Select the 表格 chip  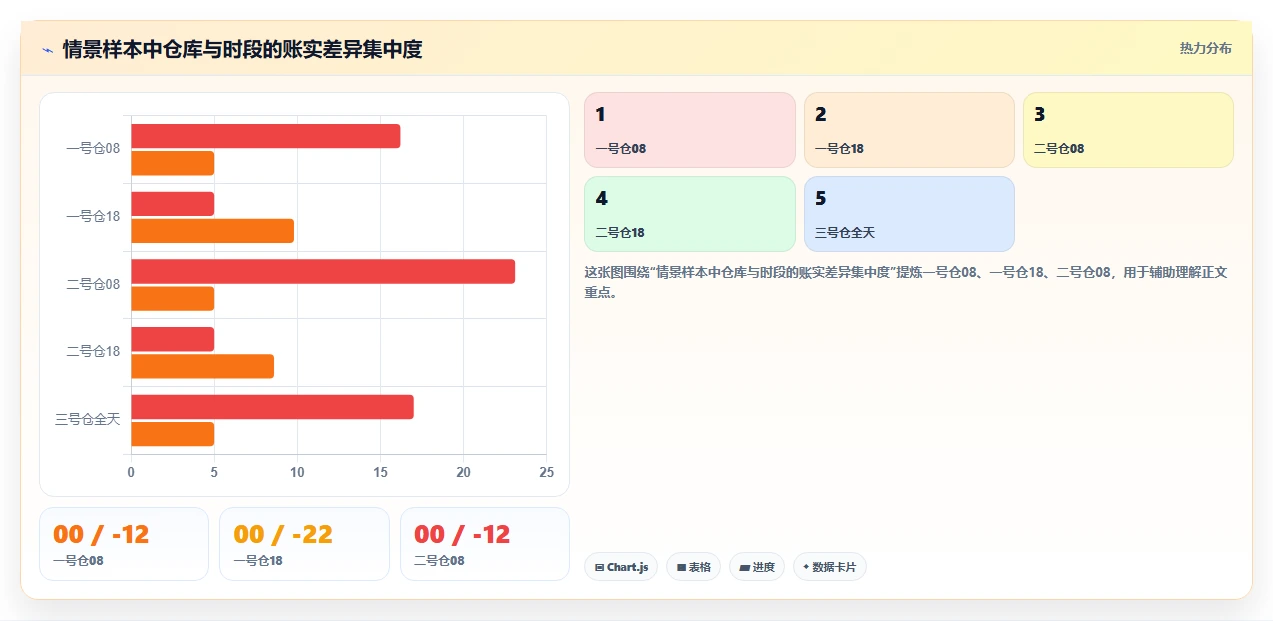click(x=693, y=567)
